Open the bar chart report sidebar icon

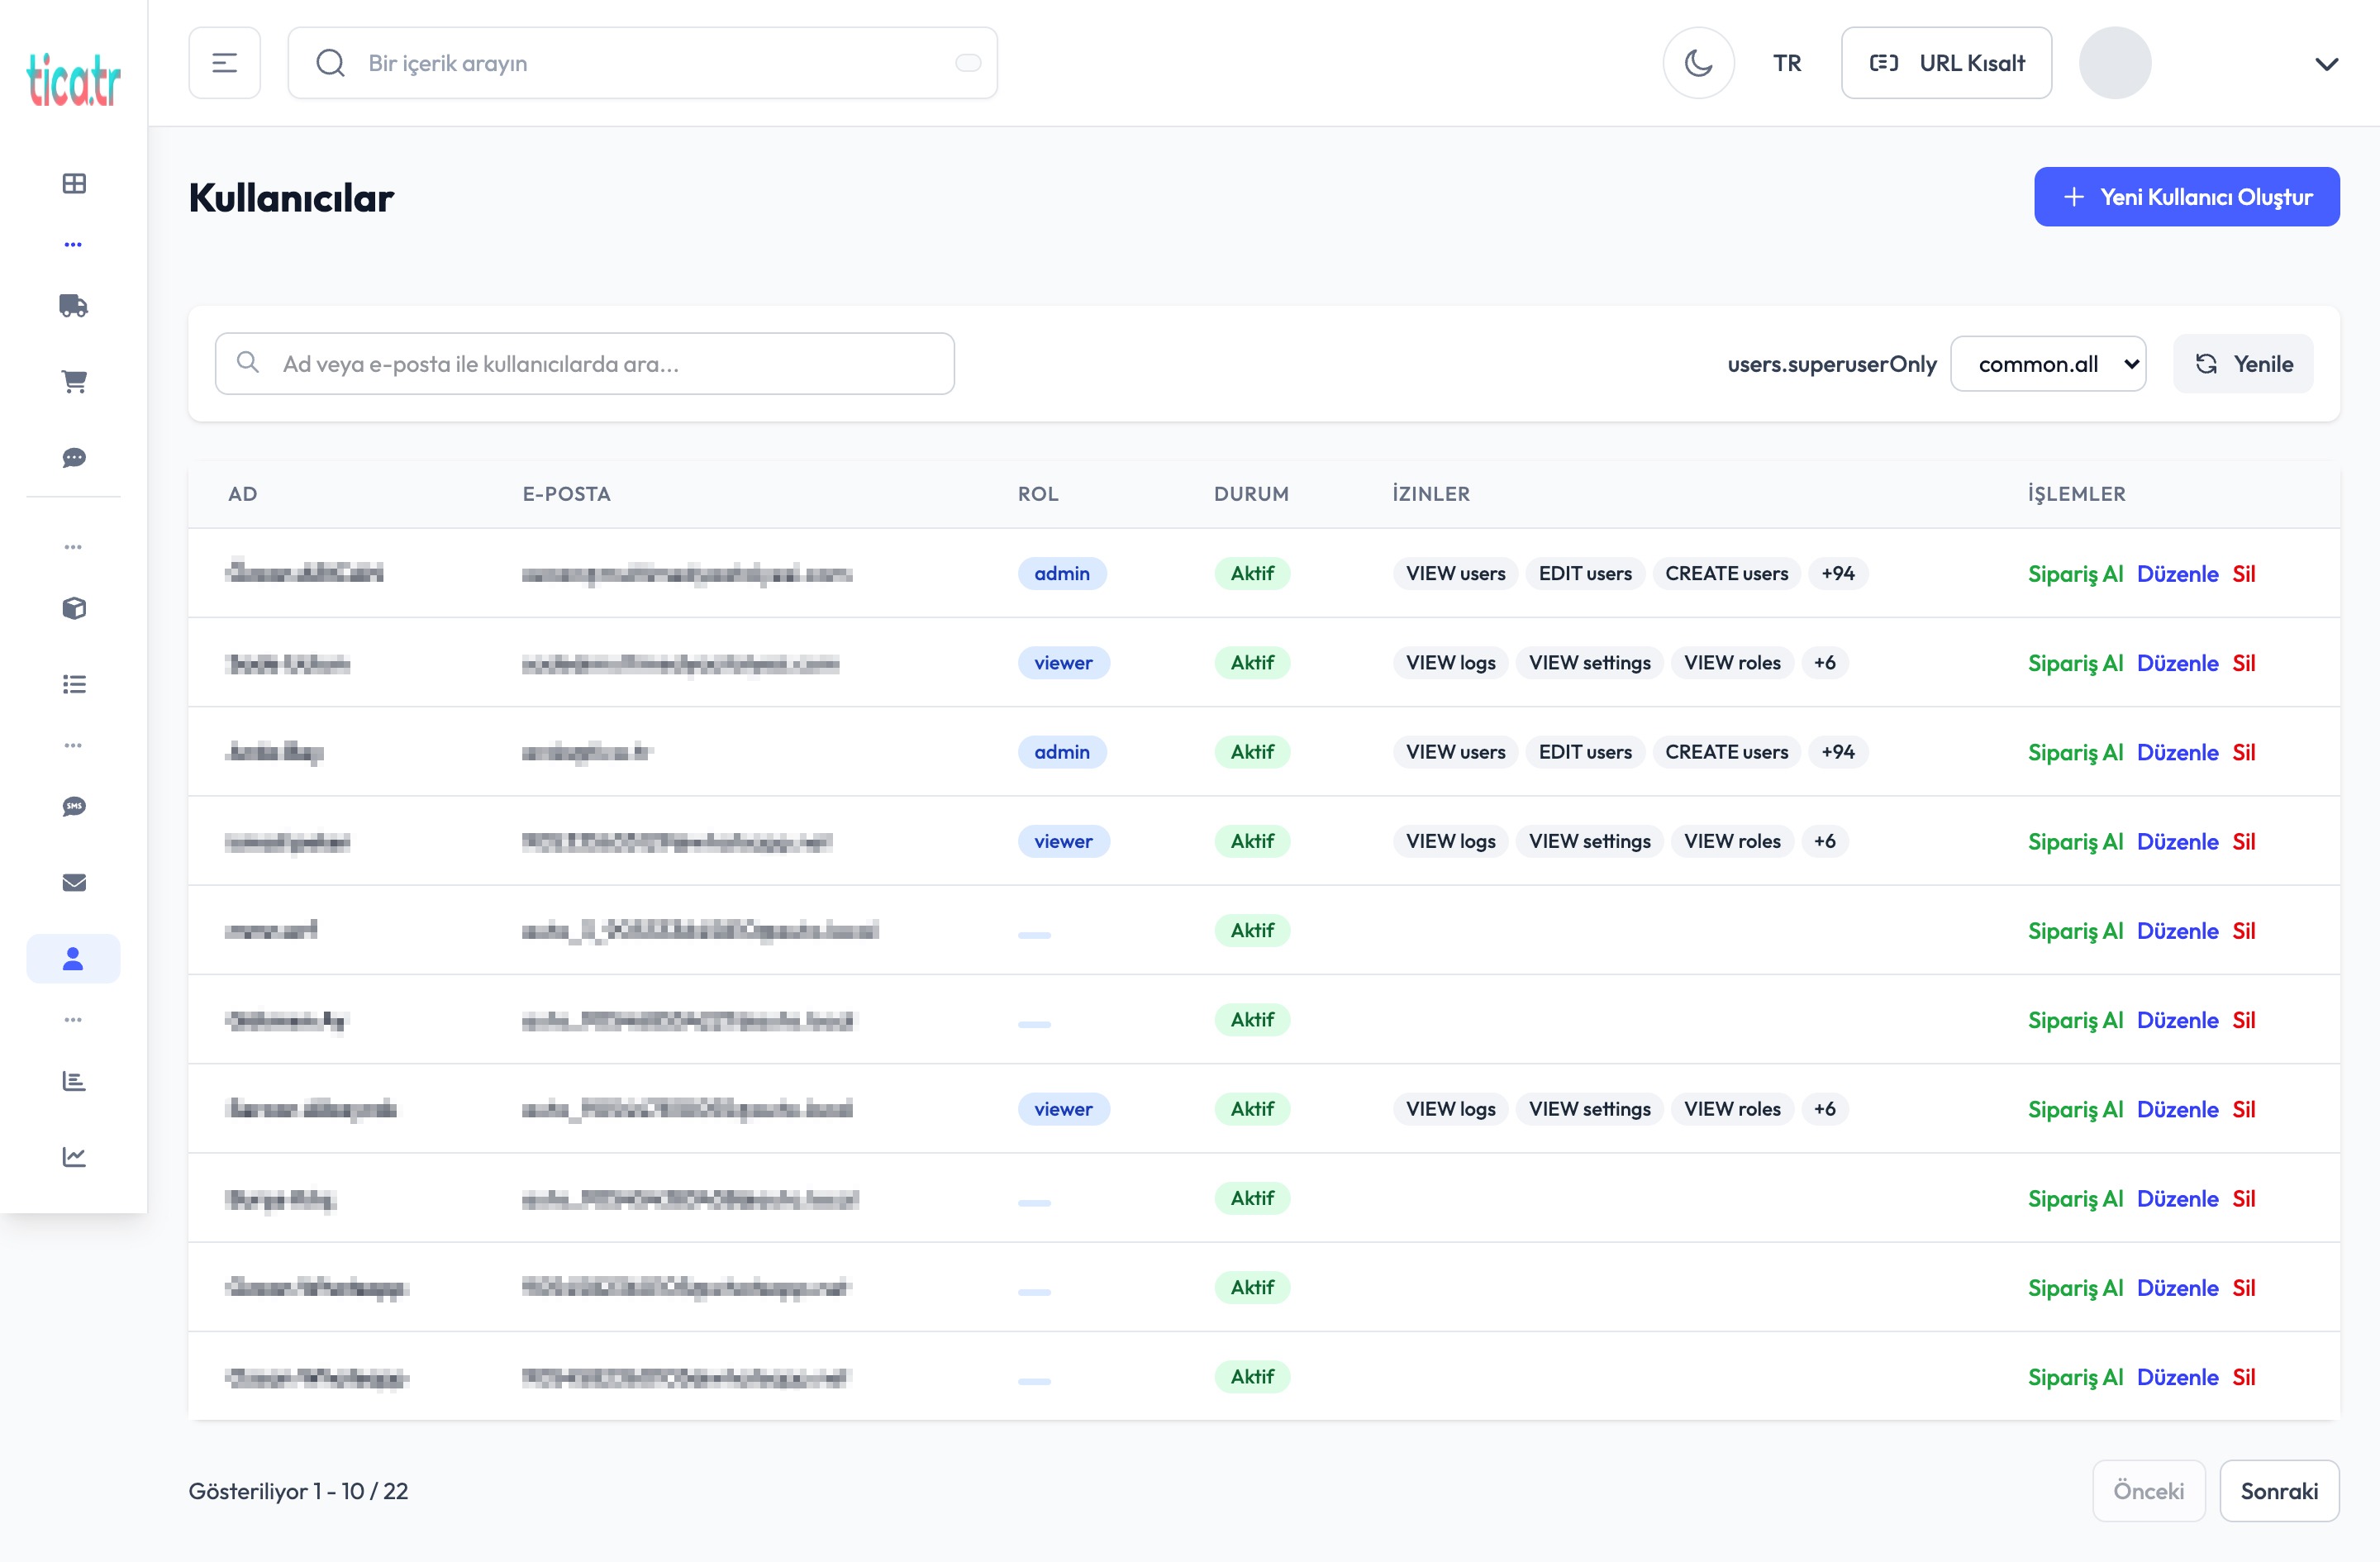click(73, 1081)
